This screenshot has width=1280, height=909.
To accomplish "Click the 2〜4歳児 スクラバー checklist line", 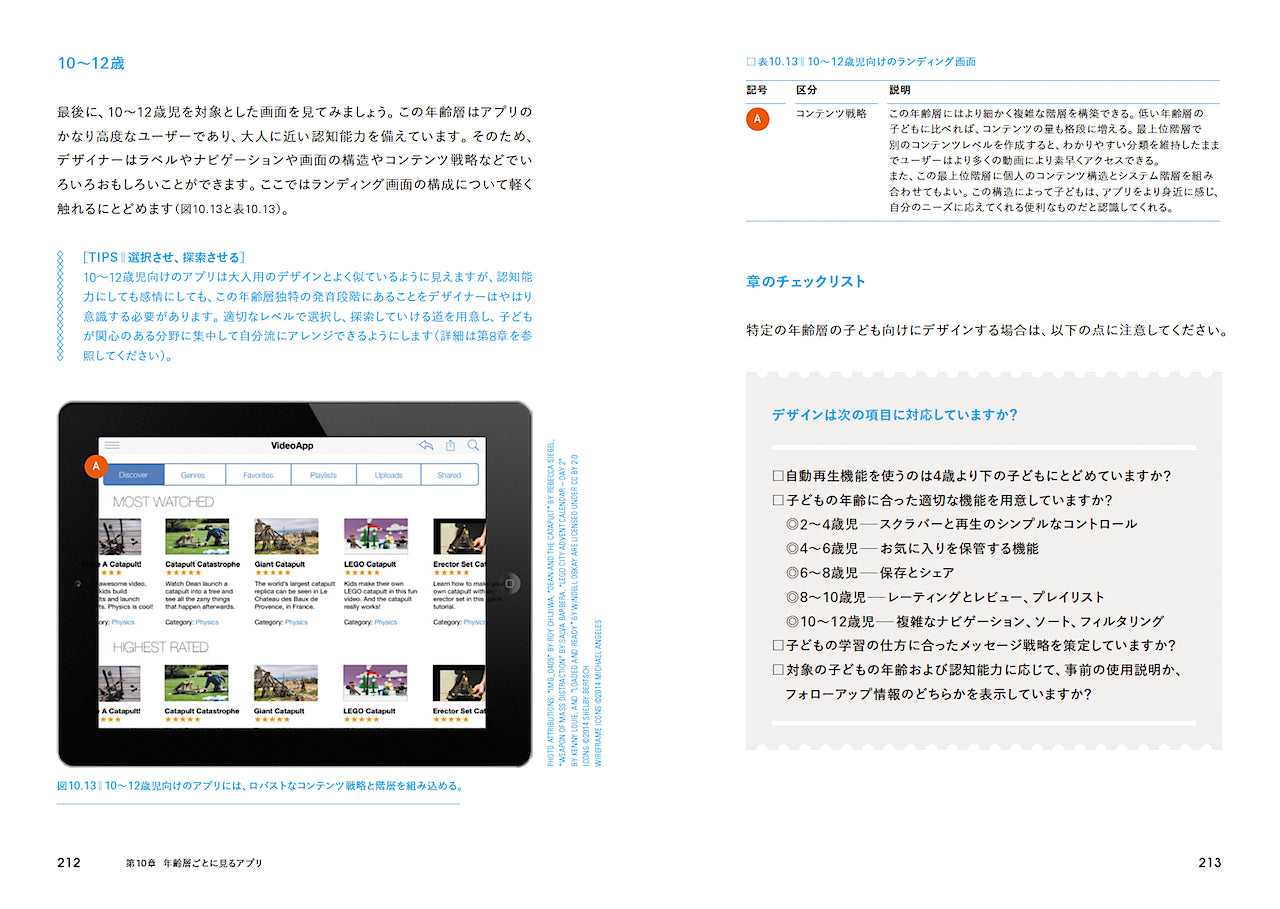I will click(x=961, y=524).
